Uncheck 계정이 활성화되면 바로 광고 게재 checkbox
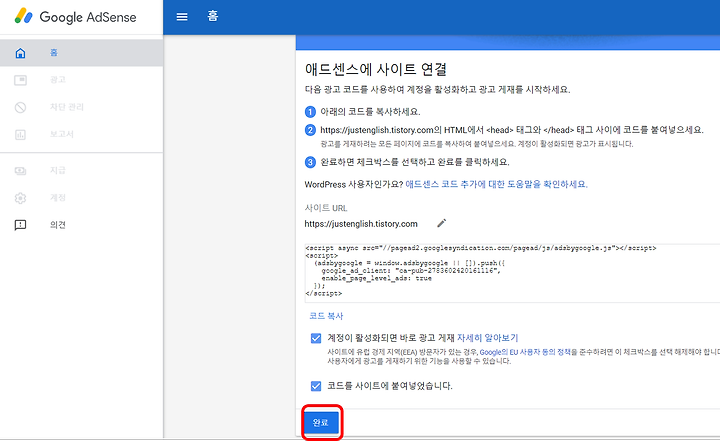The height and width of the screenshot is (441, 720). click(316, 339)
